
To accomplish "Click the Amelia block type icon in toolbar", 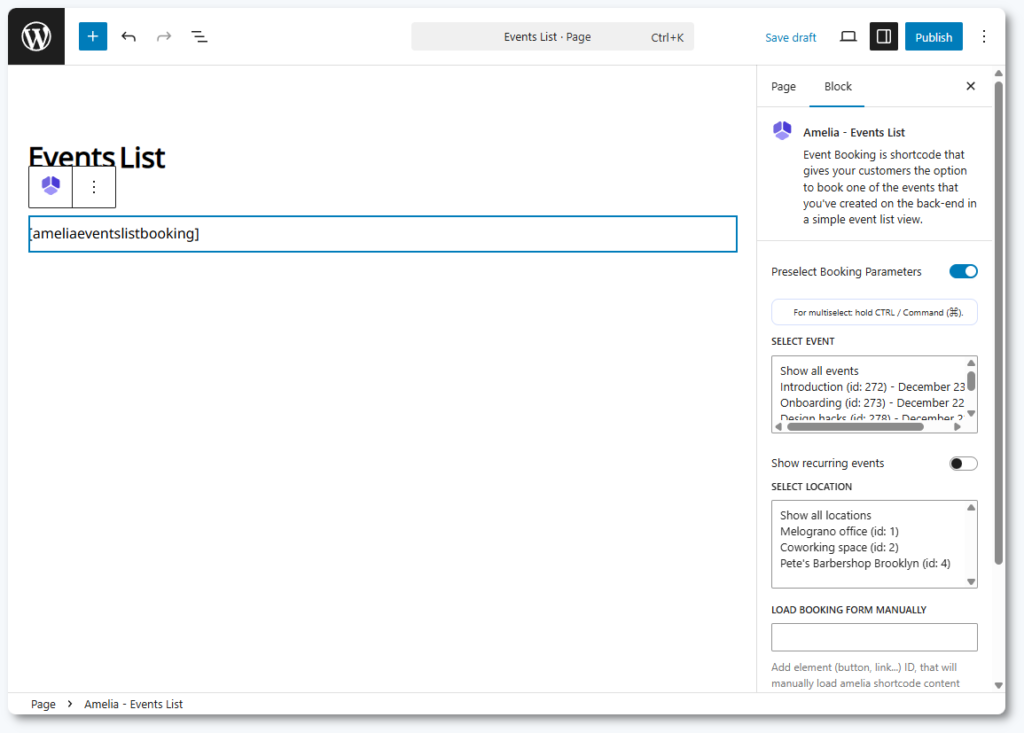I will [x=51, y=186].
